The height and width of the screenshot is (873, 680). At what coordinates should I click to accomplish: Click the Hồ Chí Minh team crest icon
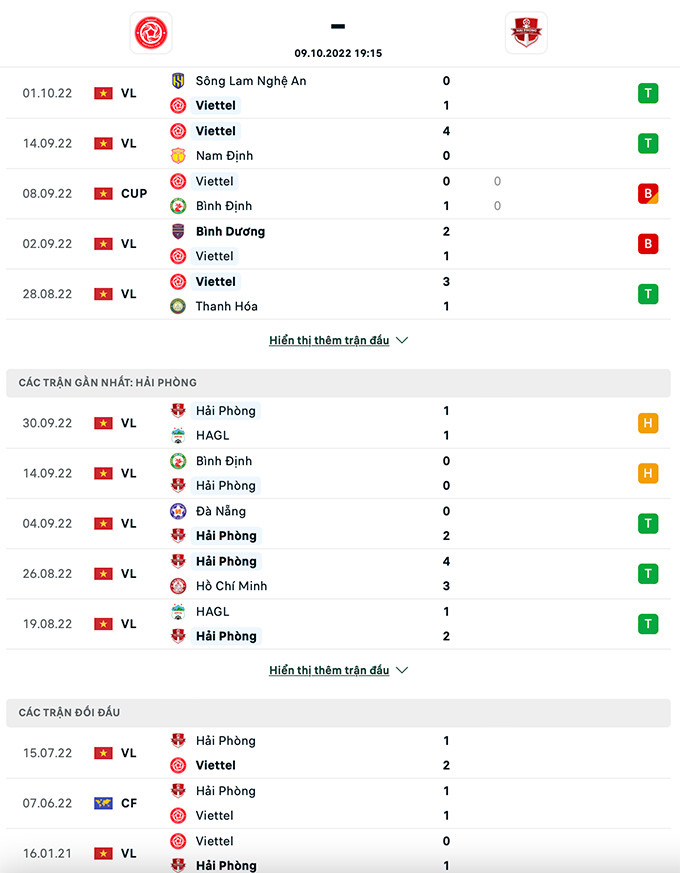178,586
